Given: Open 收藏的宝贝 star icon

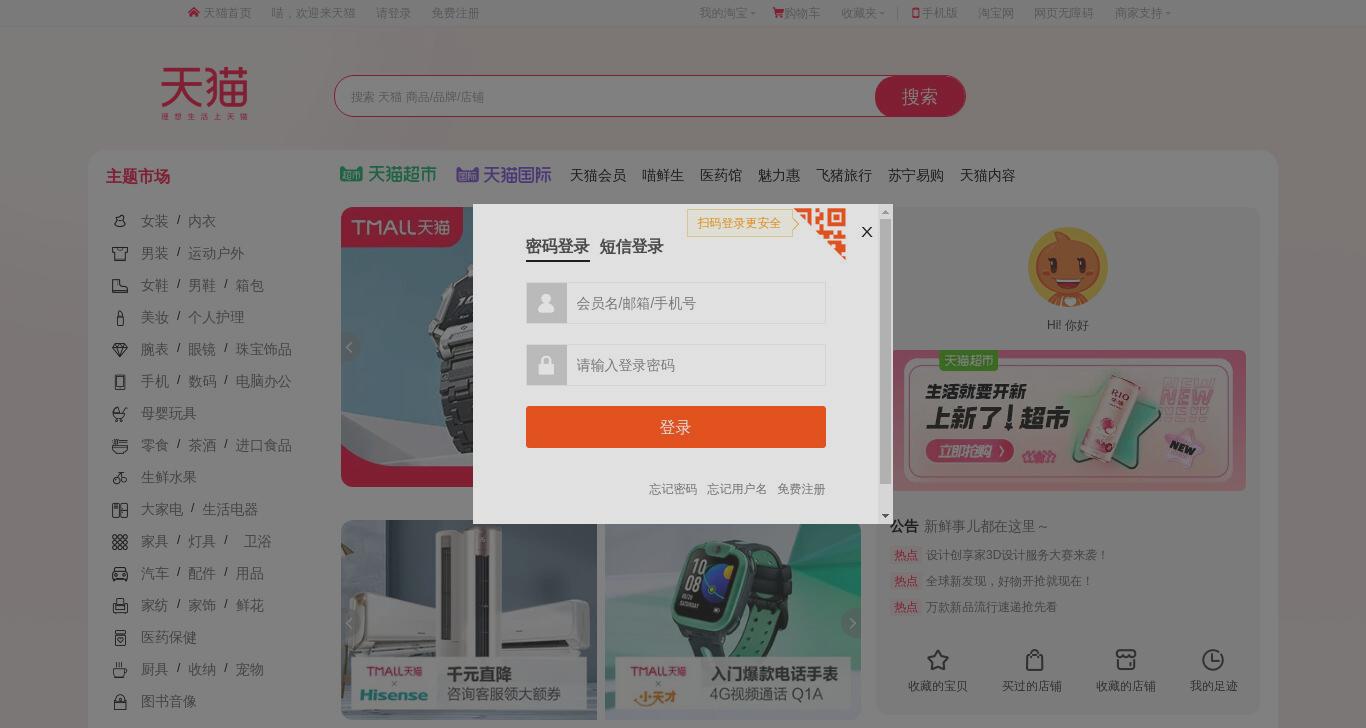Looking at the screenshot, I should coord(937,660).
